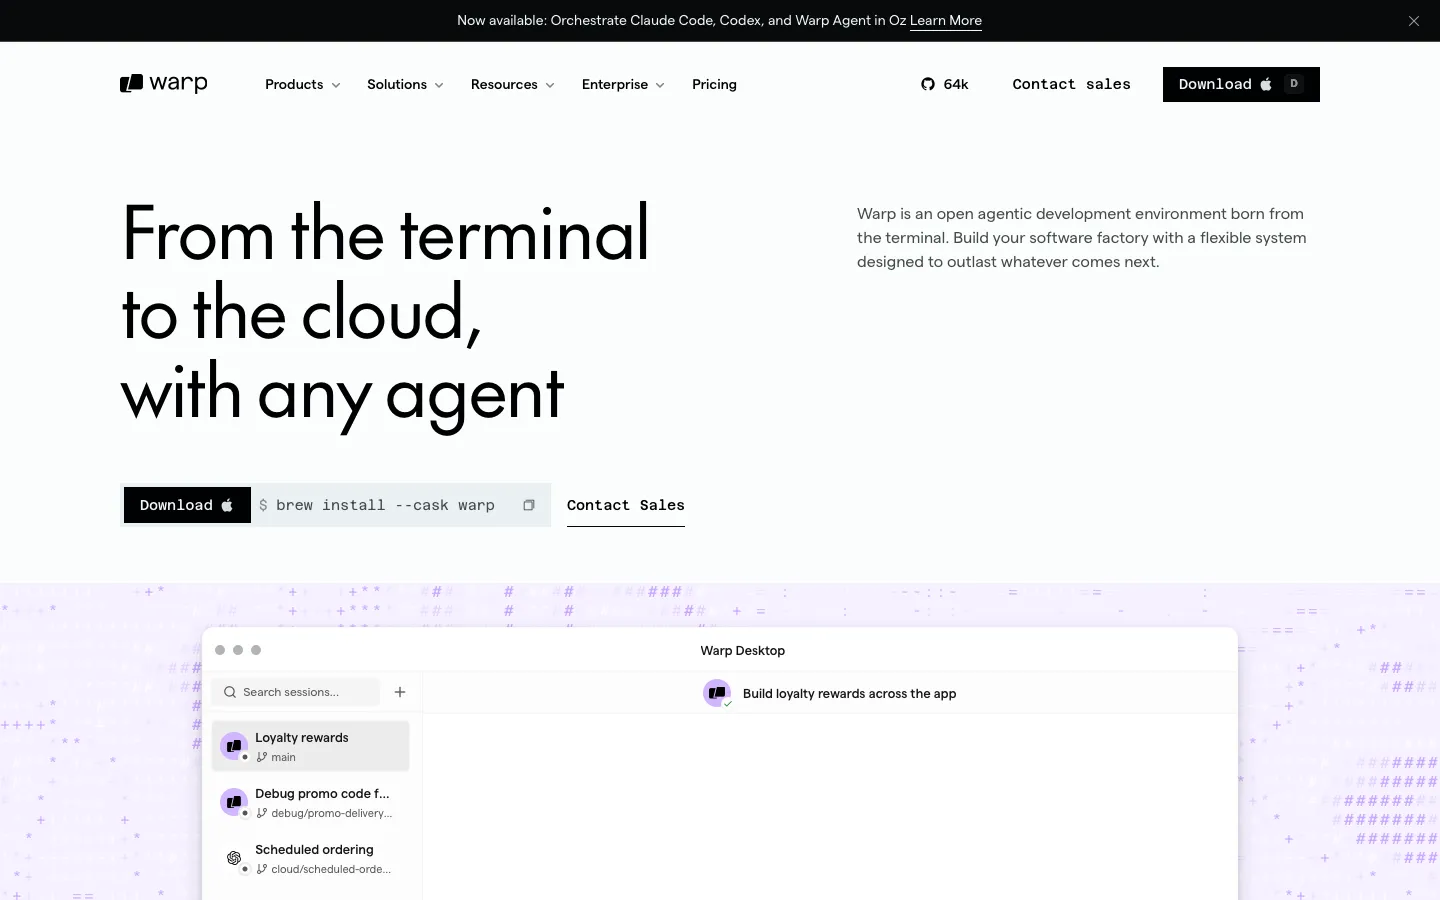
Task: Click the OpenAI icon beside Scheduled ordering
Action: pyautogui.click(x=234, y=858)
